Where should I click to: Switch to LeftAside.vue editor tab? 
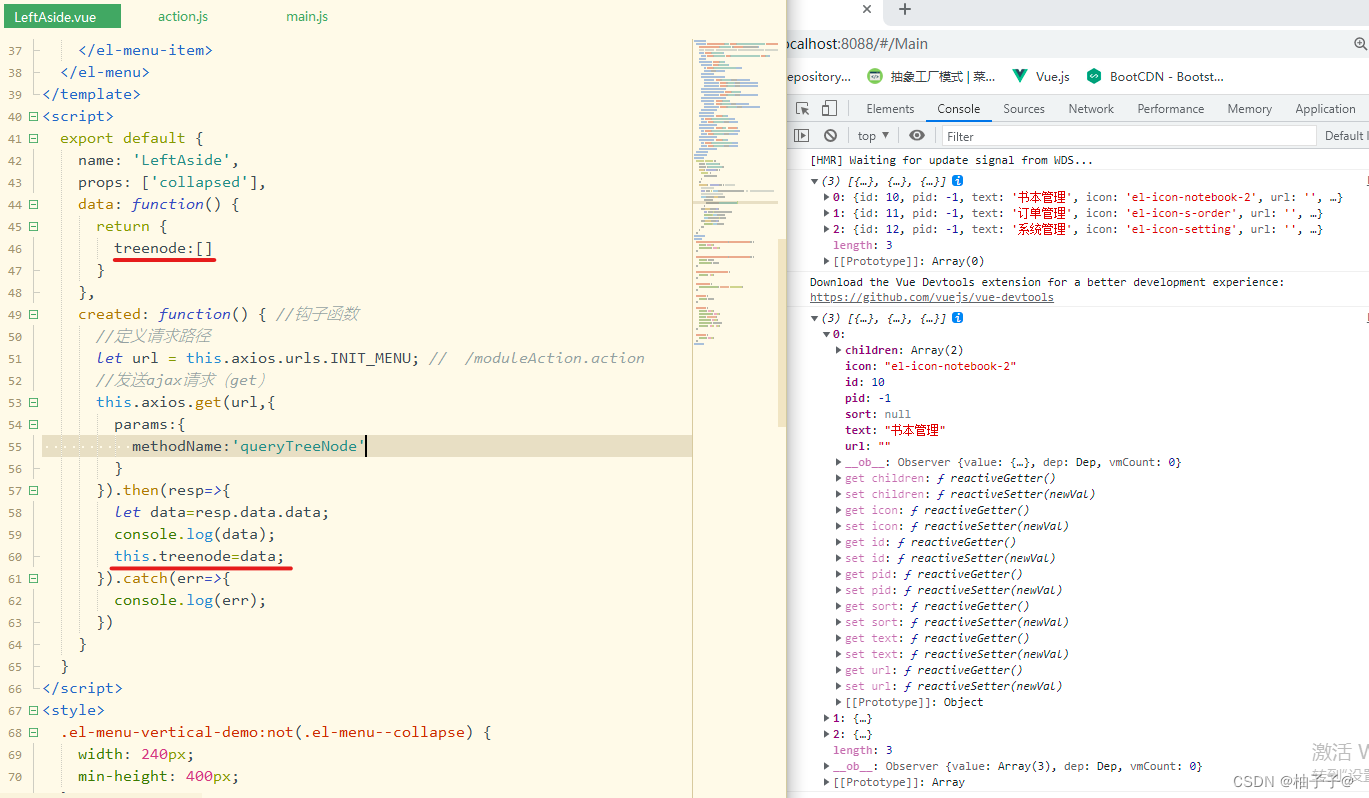click(x=61, y=16)
